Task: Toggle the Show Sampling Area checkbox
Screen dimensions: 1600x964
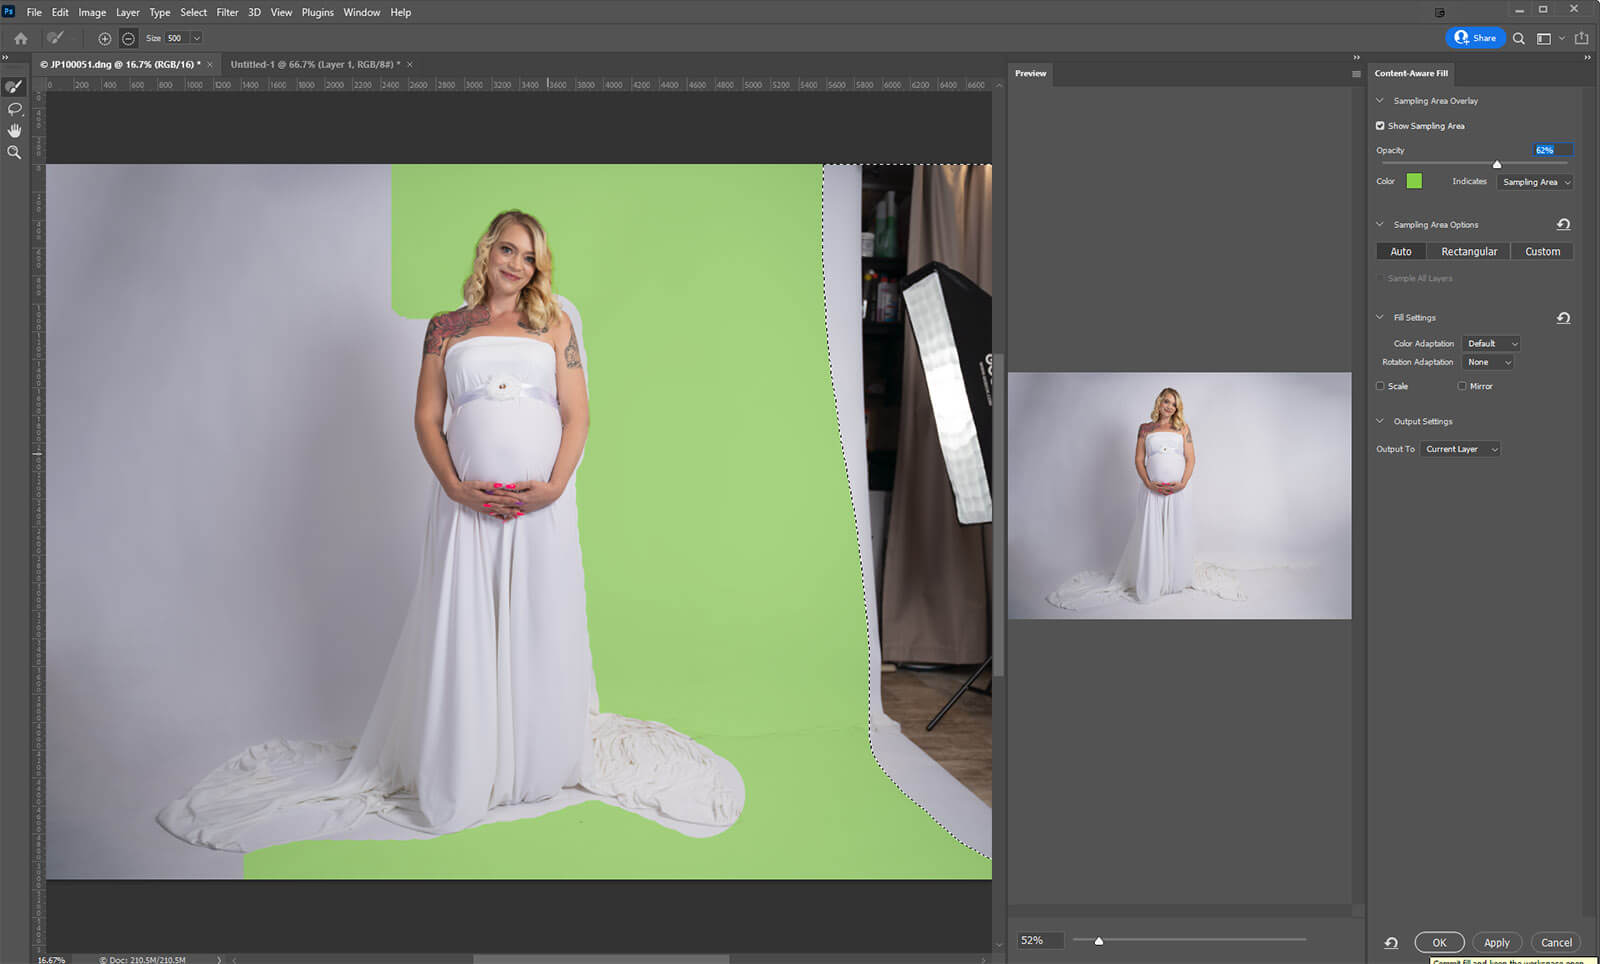Action: coord(1380,126)
